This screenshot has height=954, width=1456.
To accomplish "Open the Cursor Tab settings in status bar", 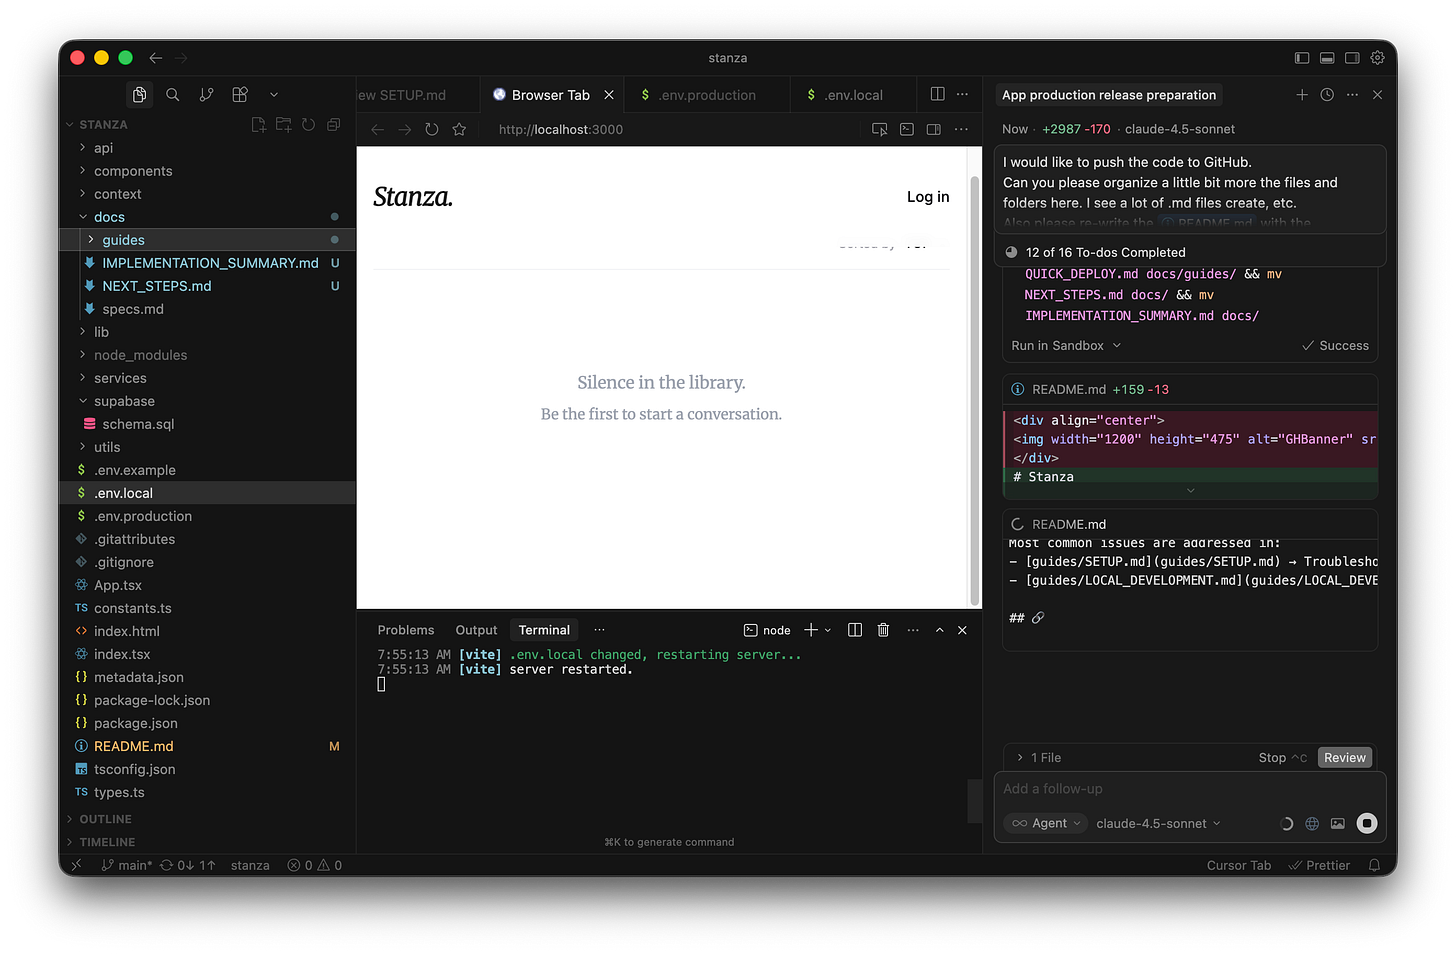I will (1238, 865).
